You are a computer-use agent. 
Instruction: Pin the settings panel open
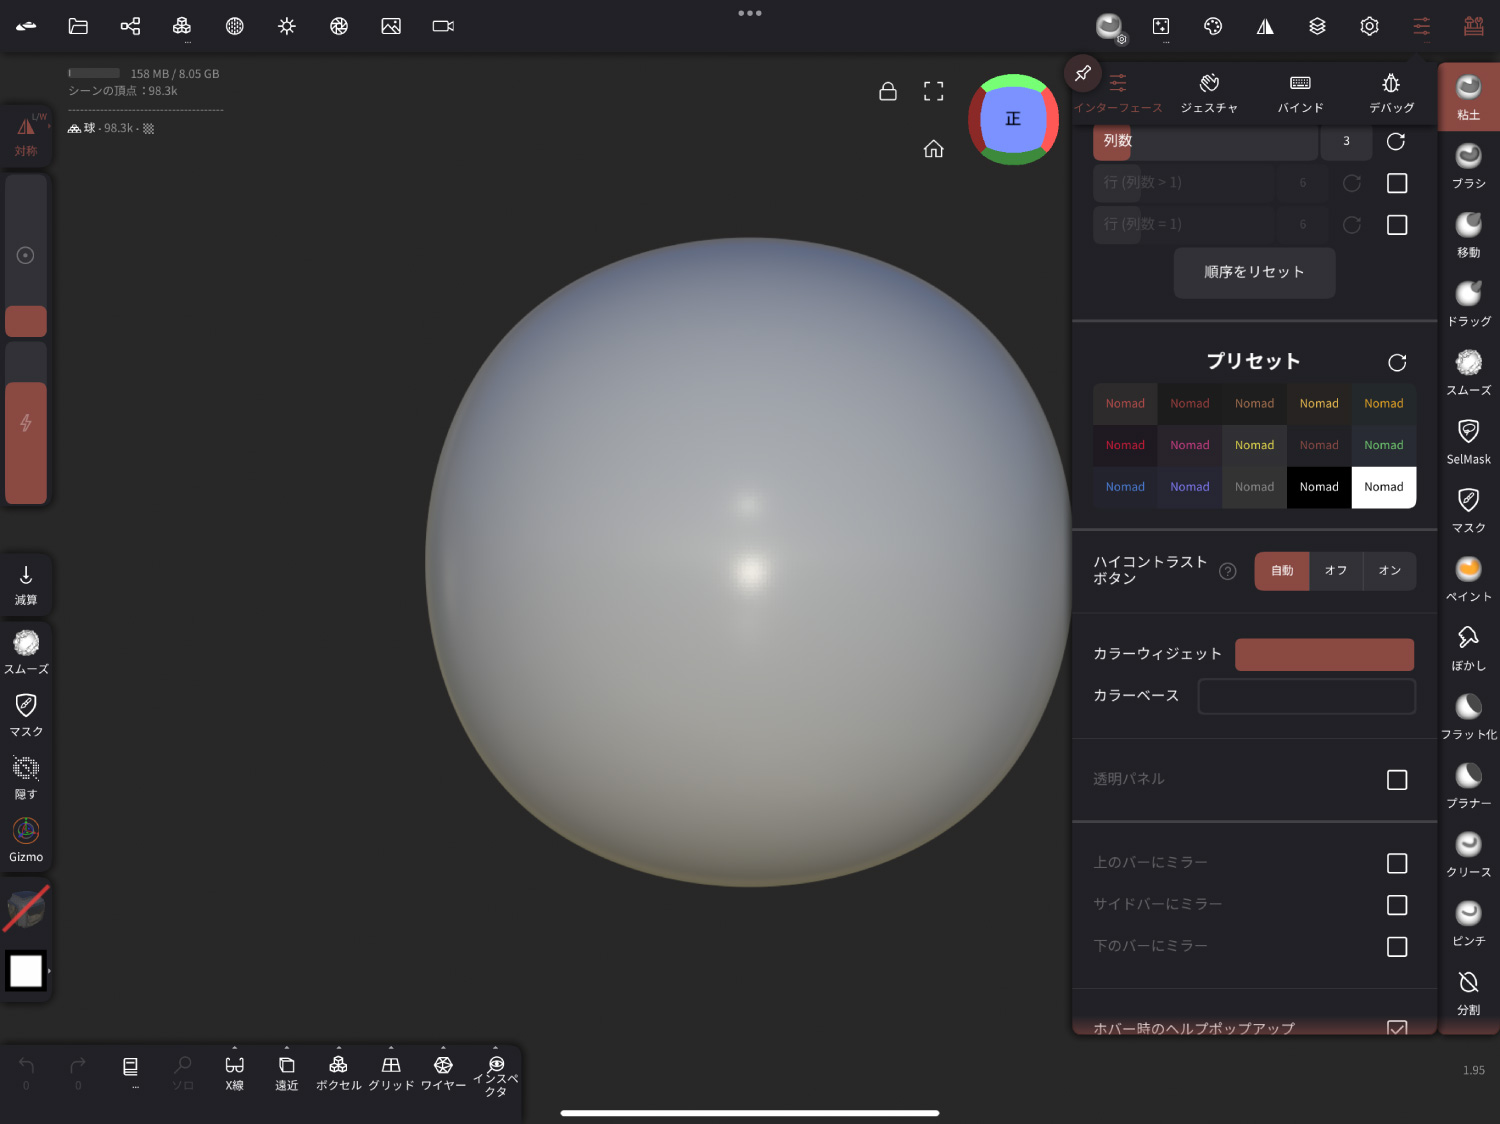tap(1082, 73)
